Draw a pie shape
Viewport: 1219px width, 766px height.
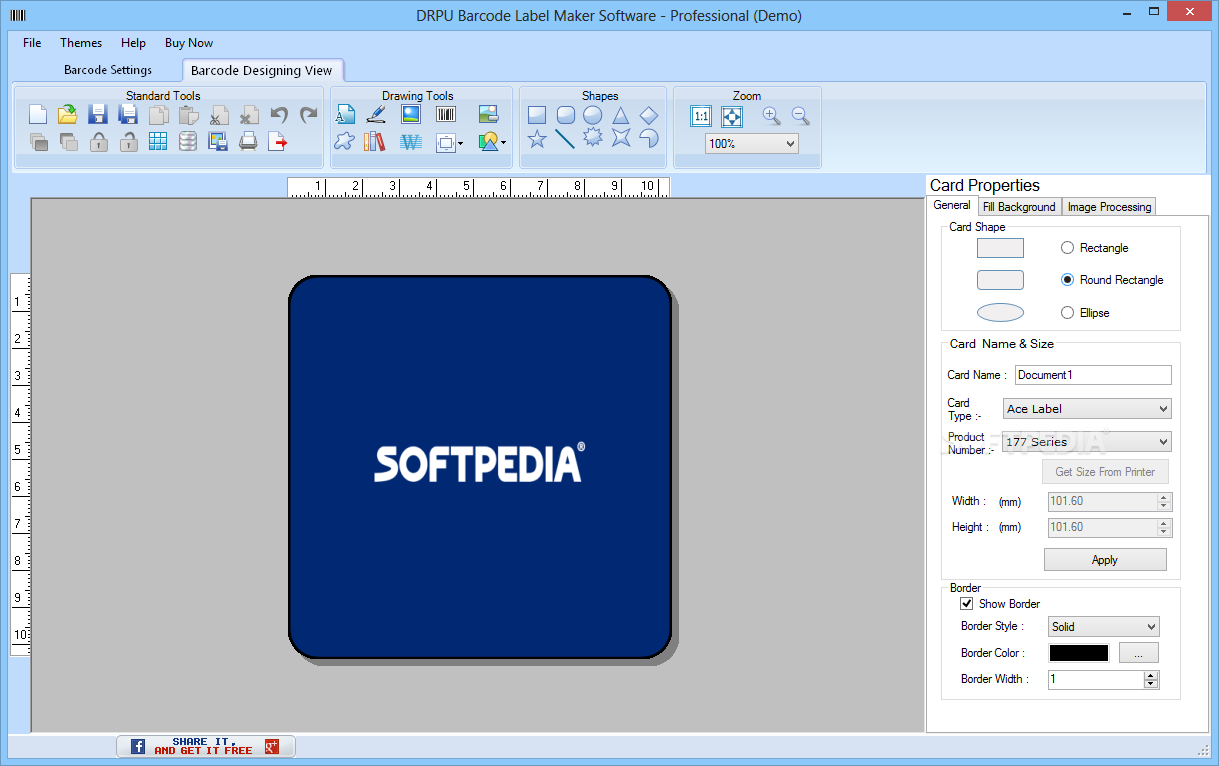pos(649,138)
